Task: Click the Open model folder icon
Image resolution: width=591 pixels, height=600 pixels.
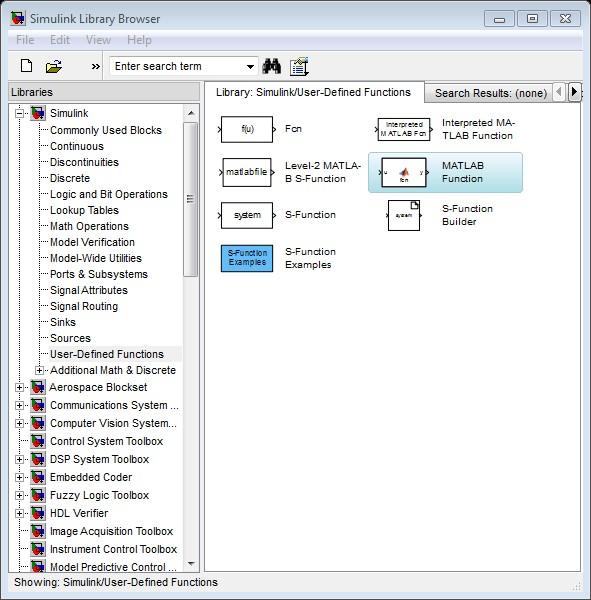Action: coord(54,67)
